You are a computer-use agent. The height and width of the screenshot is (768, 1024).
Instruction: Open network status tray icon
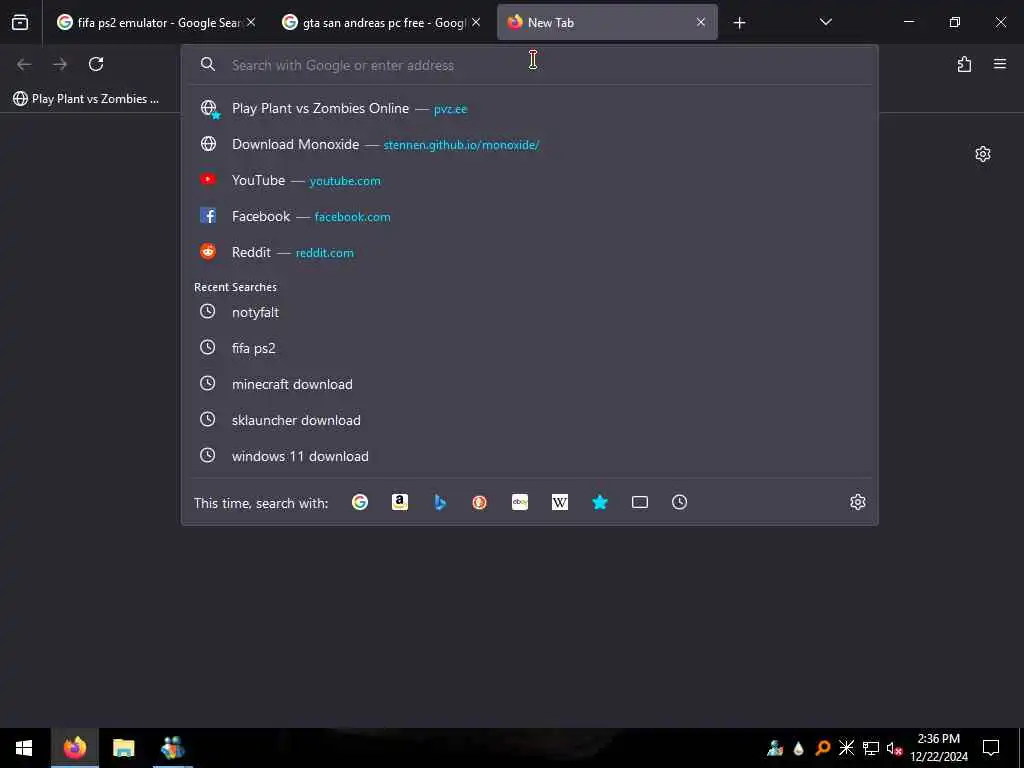pyautogui.click(x=871, y=748)
